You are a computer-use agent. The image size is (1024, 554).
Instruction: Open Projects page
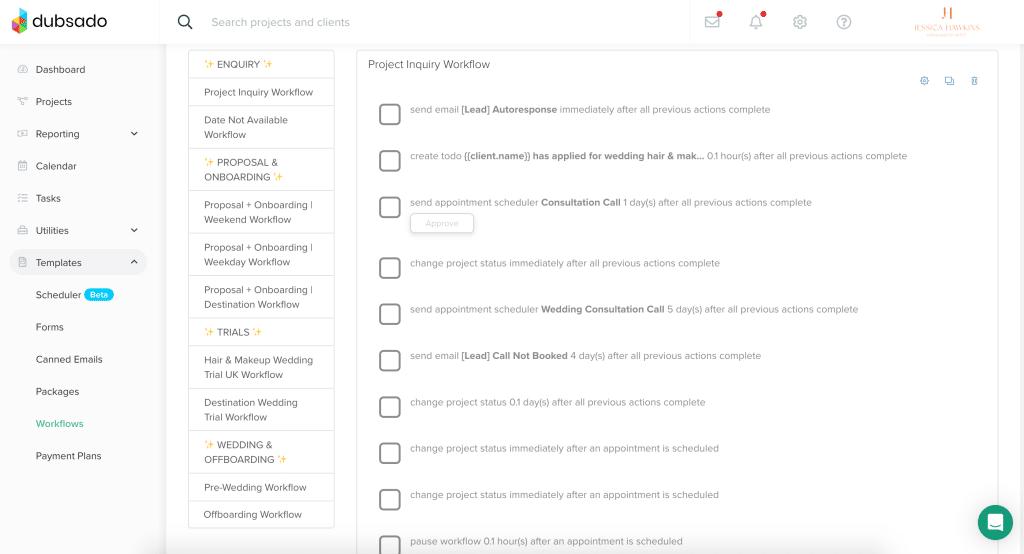click(54, 101)
